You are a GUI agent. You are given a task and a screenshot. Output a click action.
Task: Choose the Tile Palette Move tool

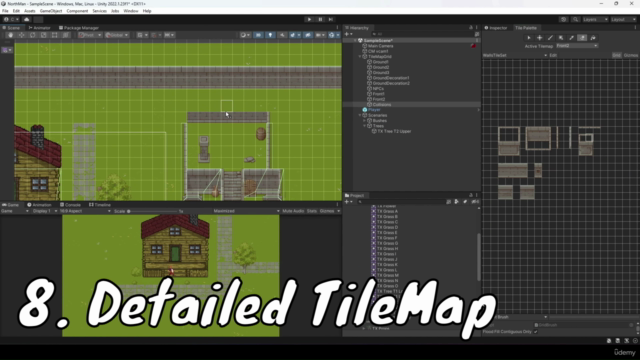point(540,38)
